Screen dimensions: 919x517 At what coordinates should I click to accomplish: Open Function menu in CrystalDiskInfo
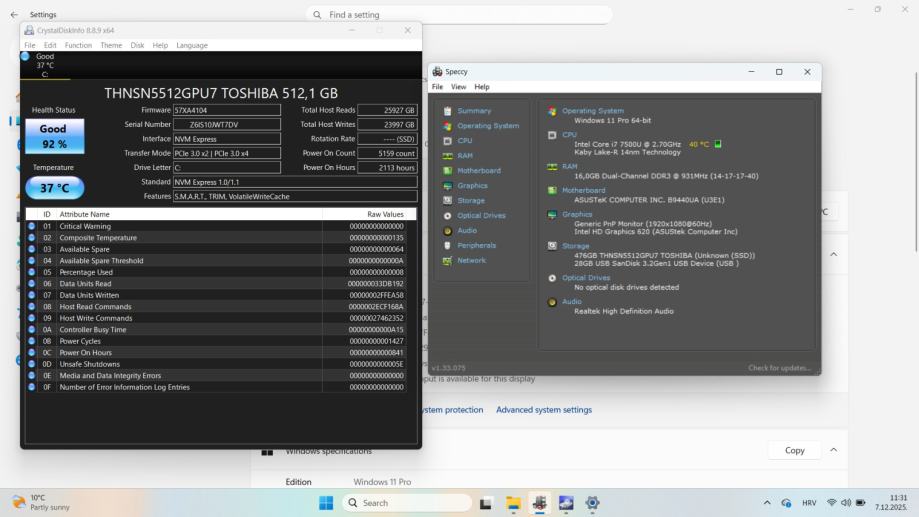(78, 45)
